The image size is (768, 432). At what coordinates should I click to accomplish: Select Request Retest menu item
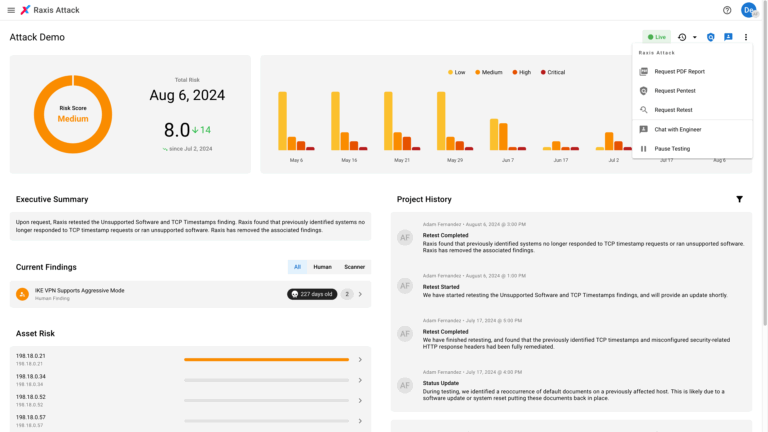692,110
